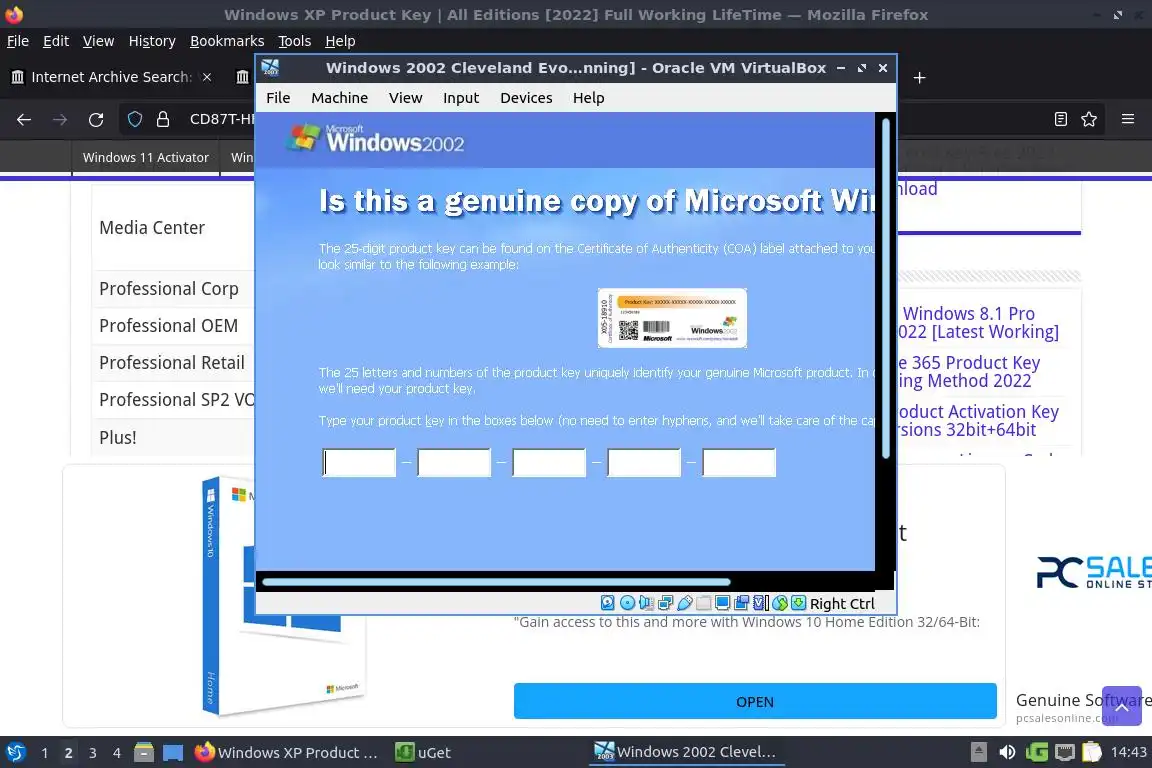Open Office 365 Product Key link
The image size is (1152, 768).
point(968,372)
